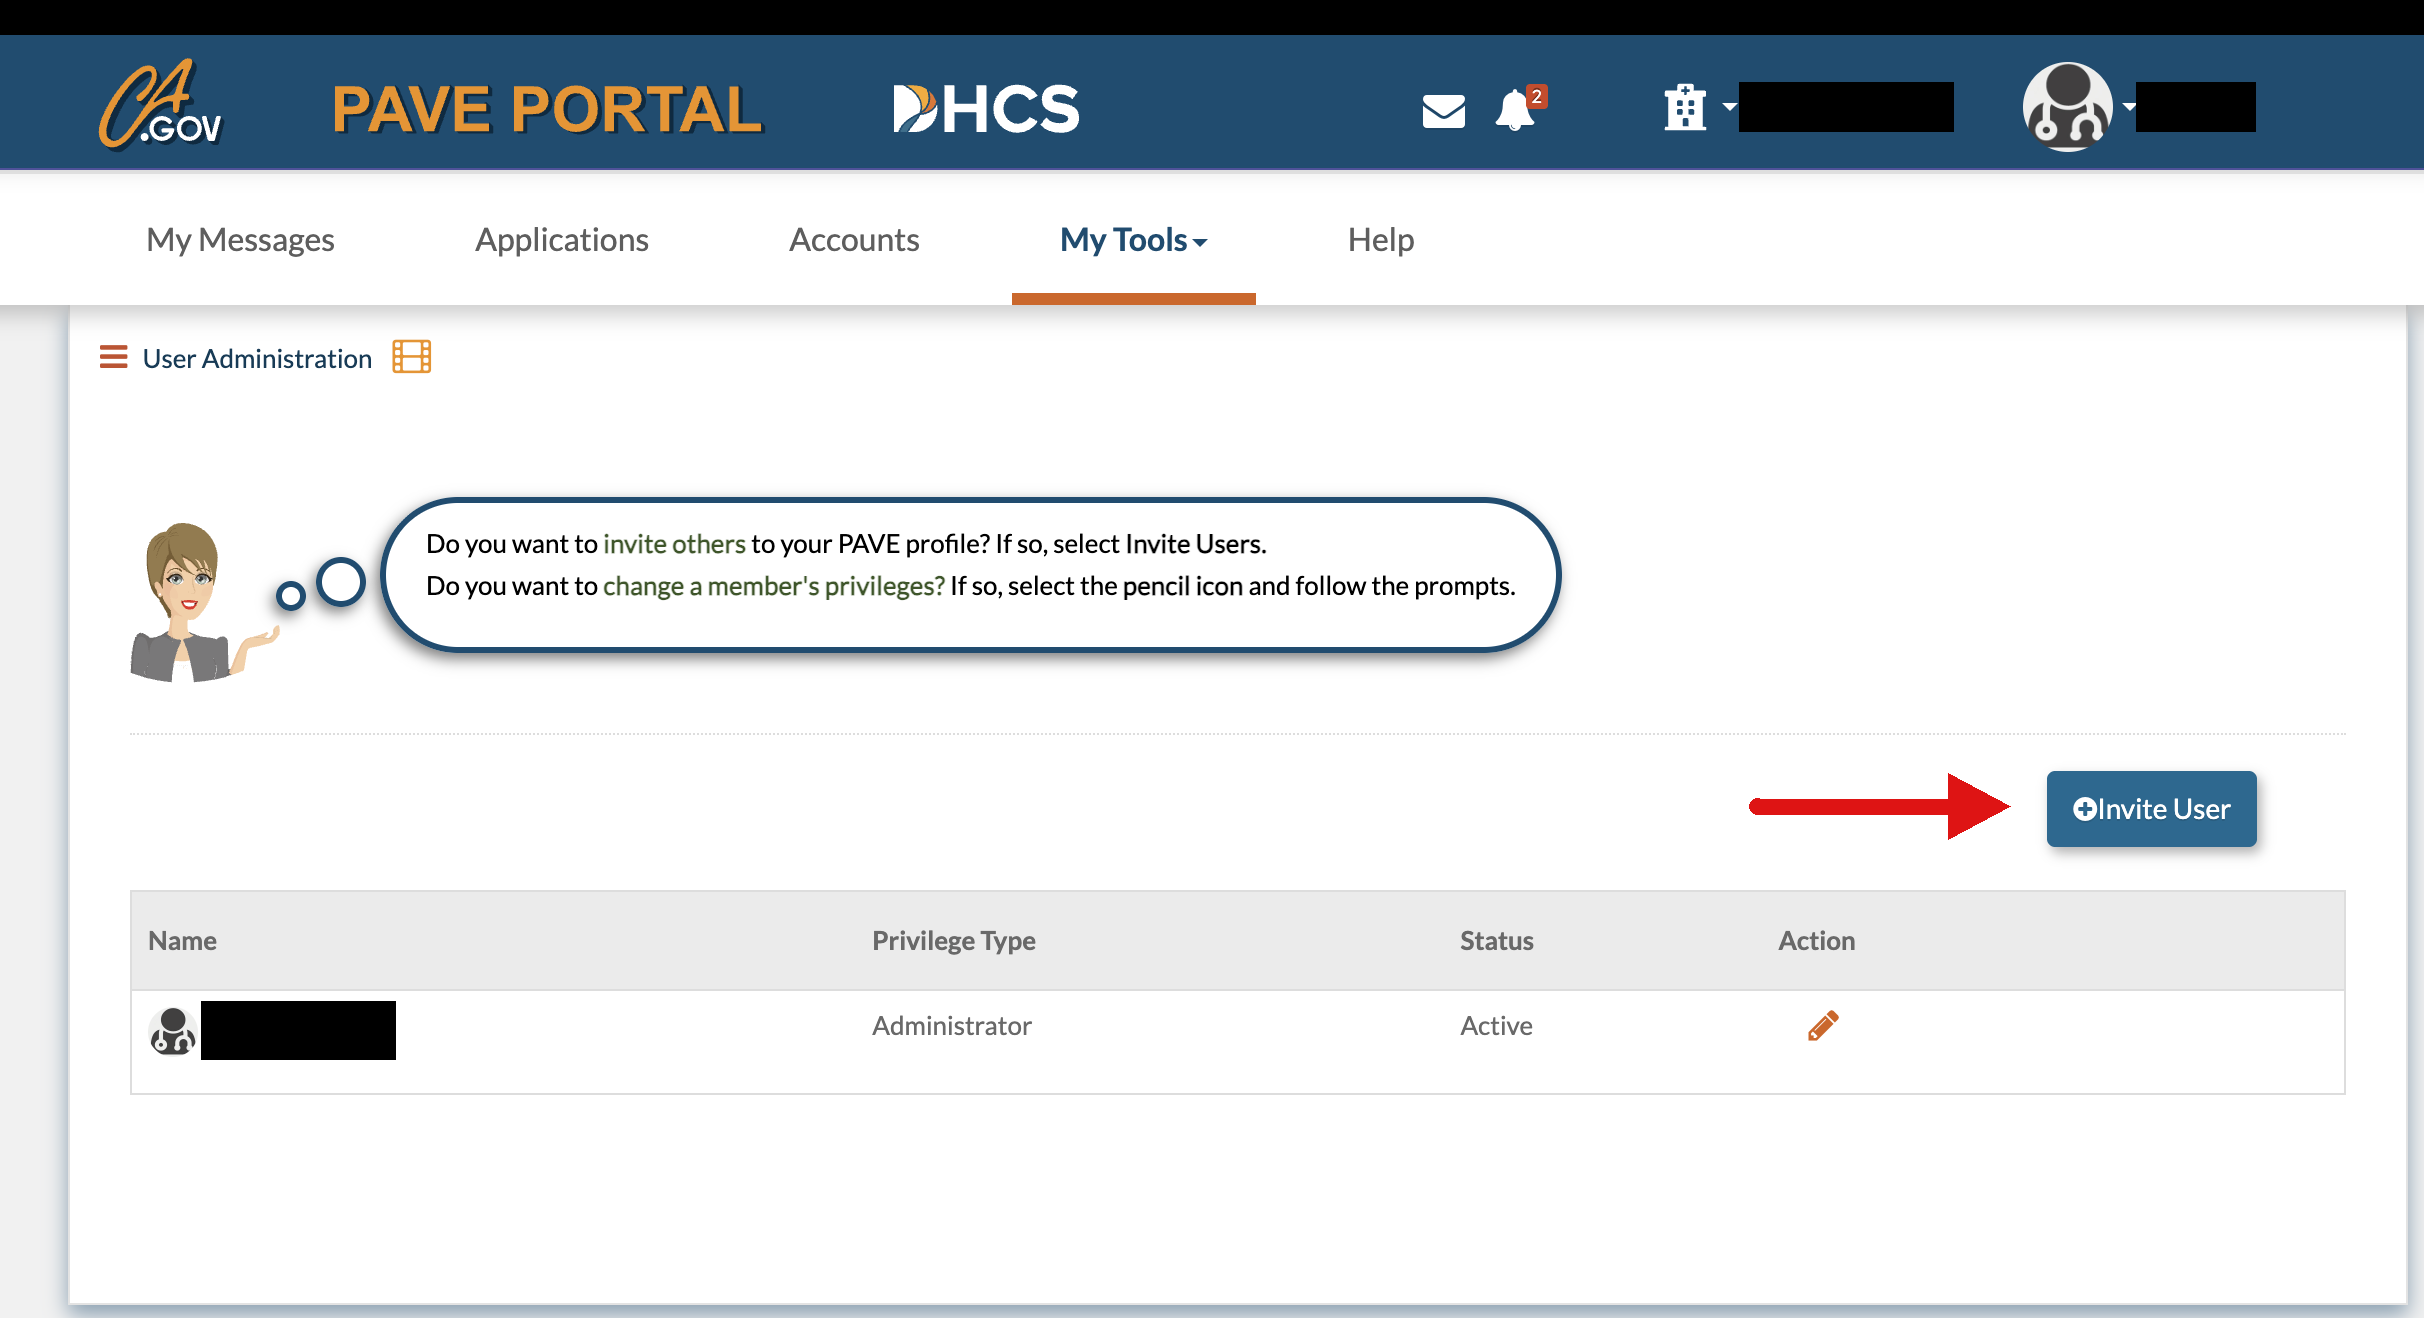Click the assistant character image

204,602
